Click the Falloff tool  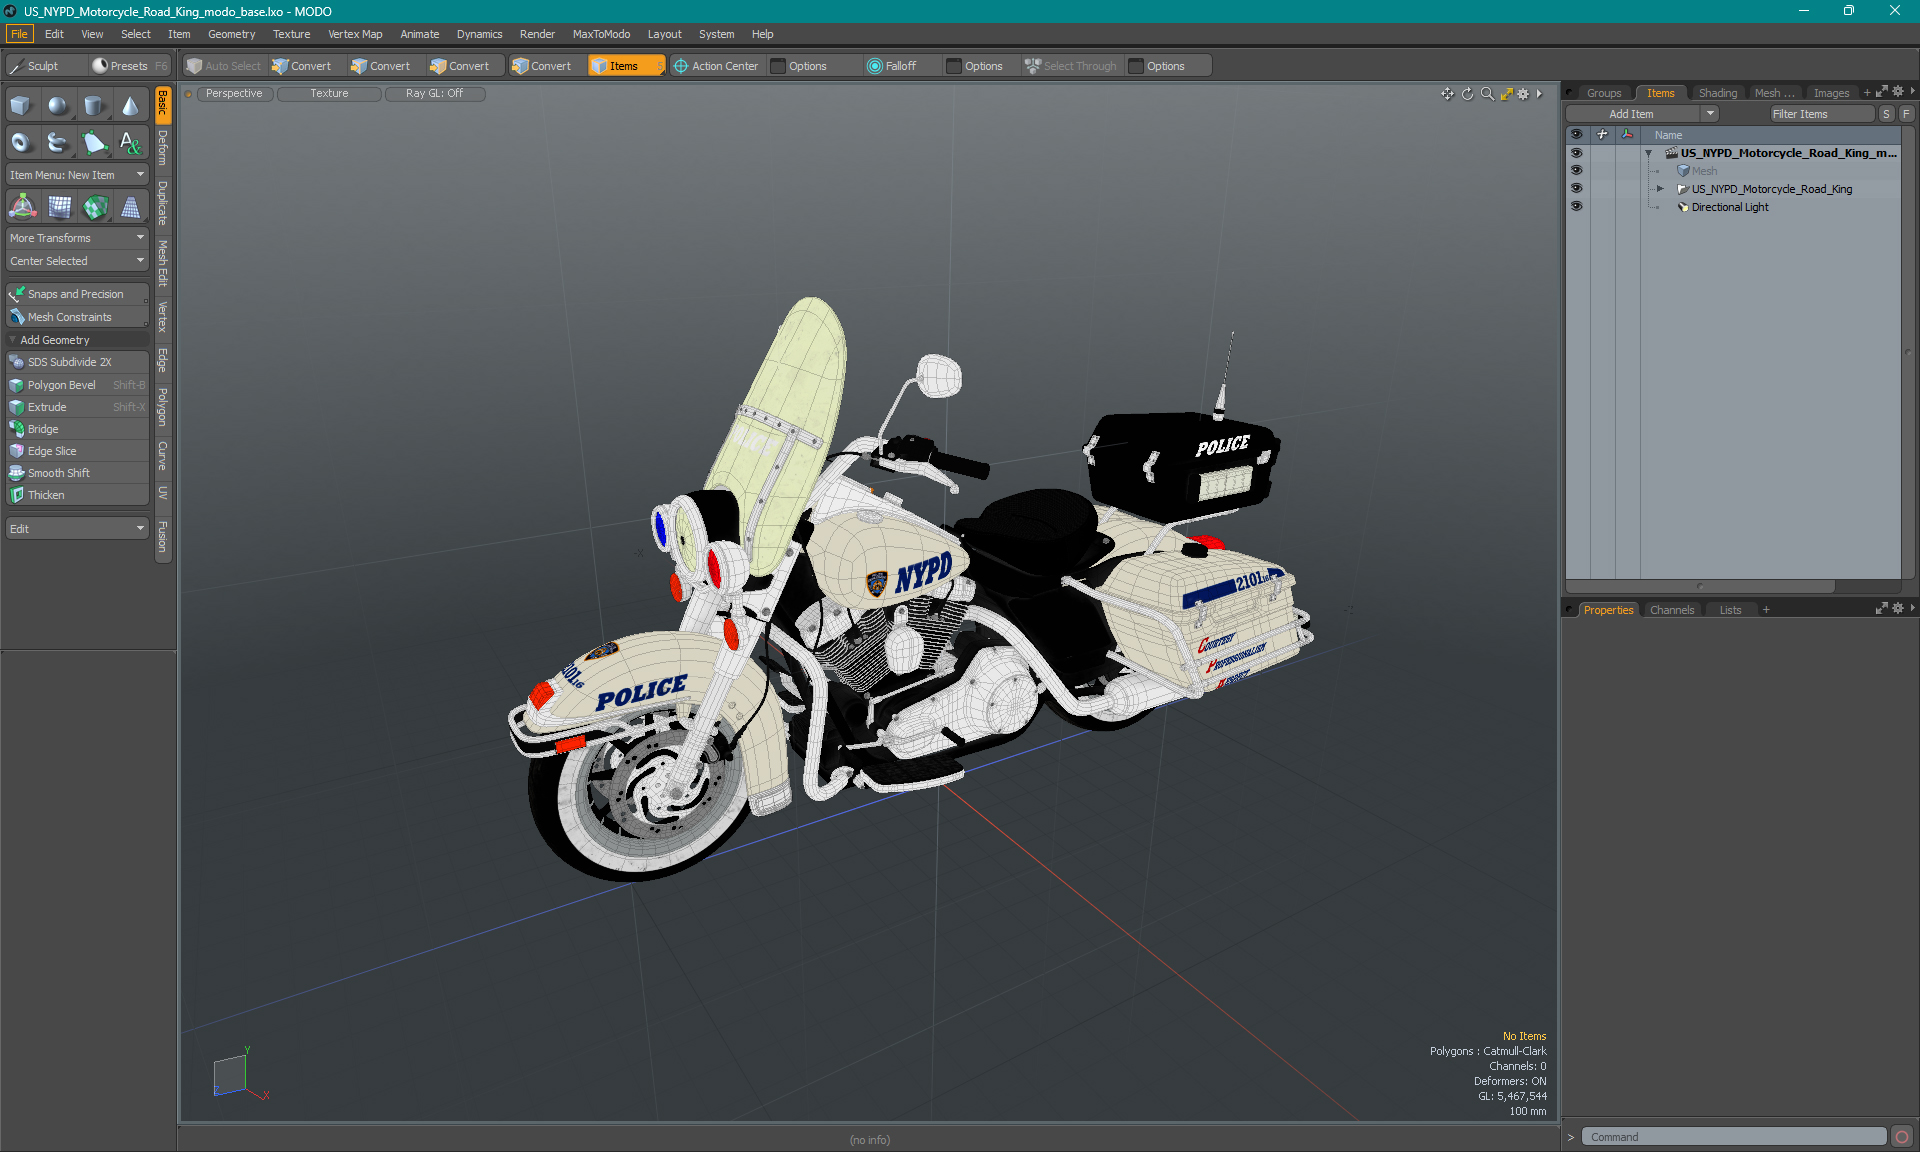pos(892,66)
